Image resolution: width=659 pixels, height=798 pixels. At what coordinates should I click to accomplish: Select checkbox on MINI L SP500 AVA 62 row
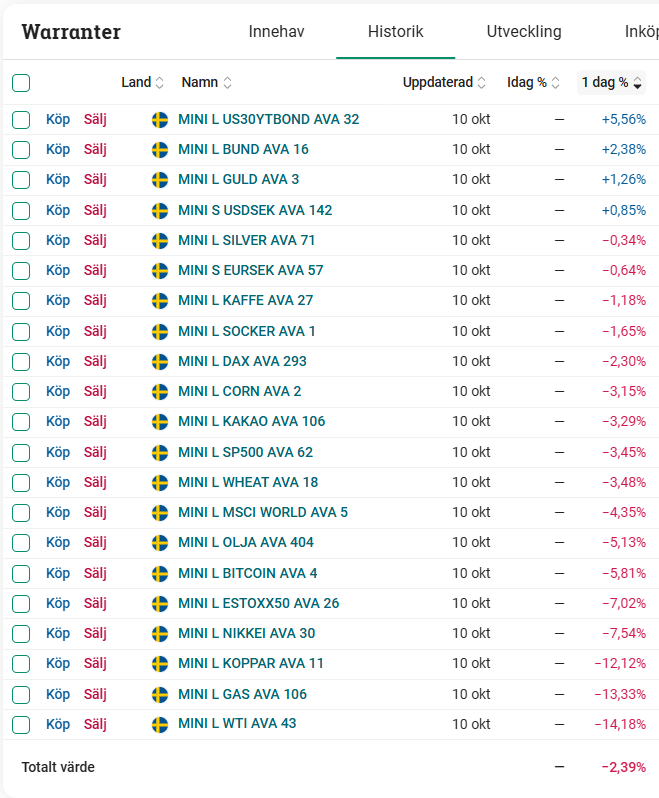pos(21,452)
